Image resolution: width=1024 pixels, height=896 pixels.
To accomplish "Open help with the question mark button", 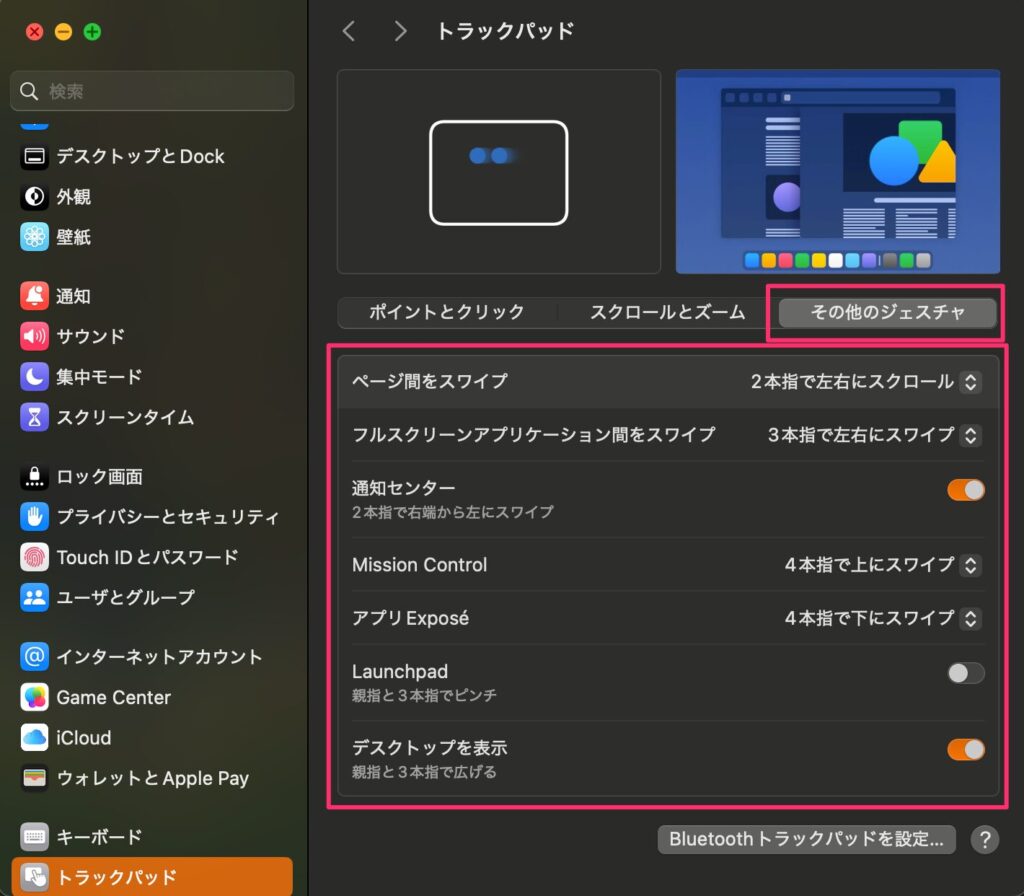I will [x=985, y=839].
